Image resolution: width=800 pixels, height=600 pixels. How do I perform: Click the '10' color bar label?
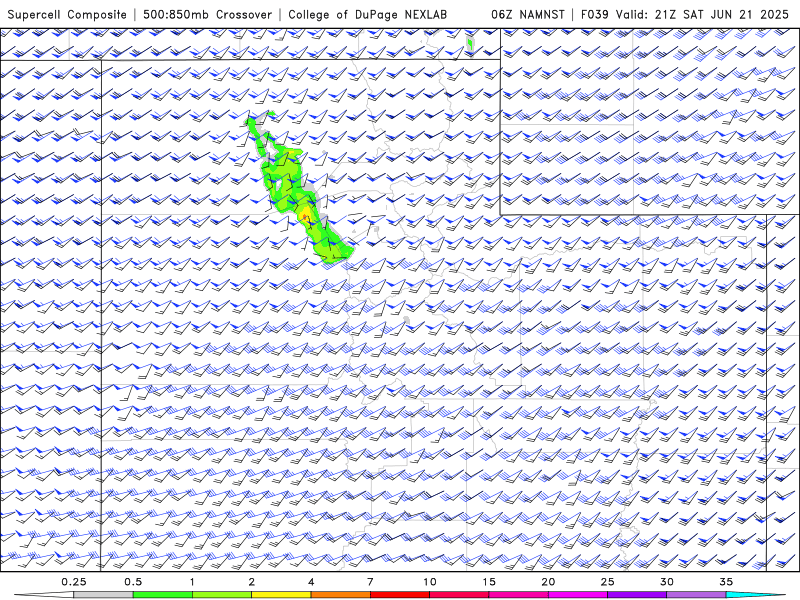click(x=430, y=582)
